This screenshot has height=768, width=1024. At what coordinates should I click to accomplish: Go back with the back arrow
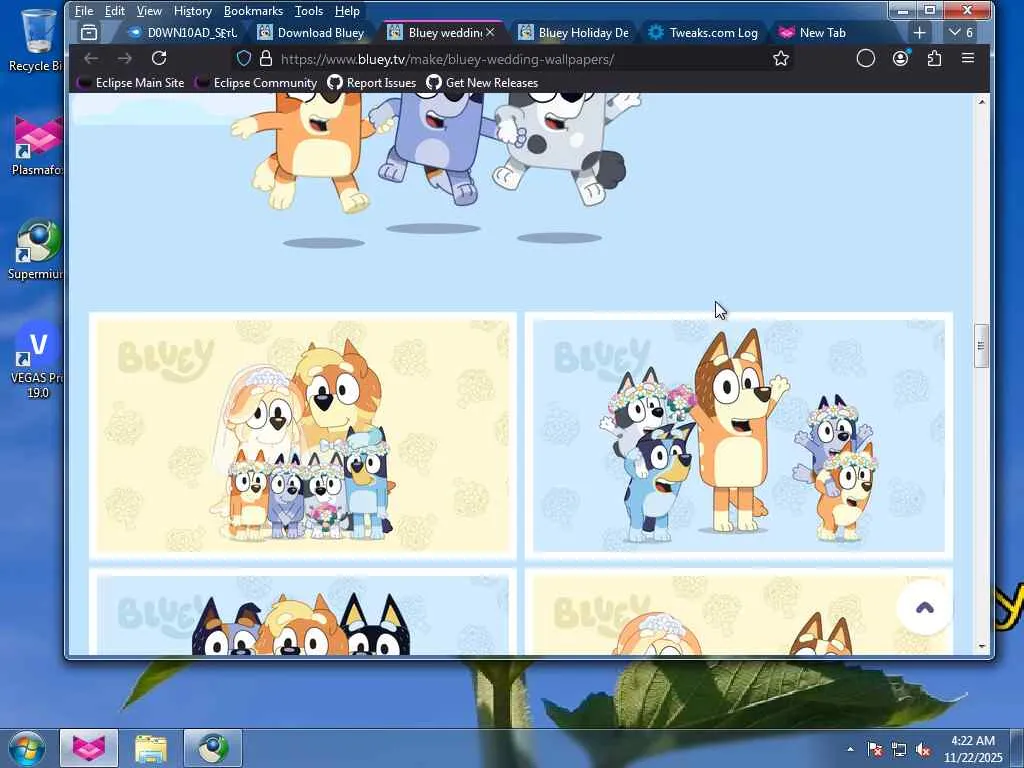(91, 59)
